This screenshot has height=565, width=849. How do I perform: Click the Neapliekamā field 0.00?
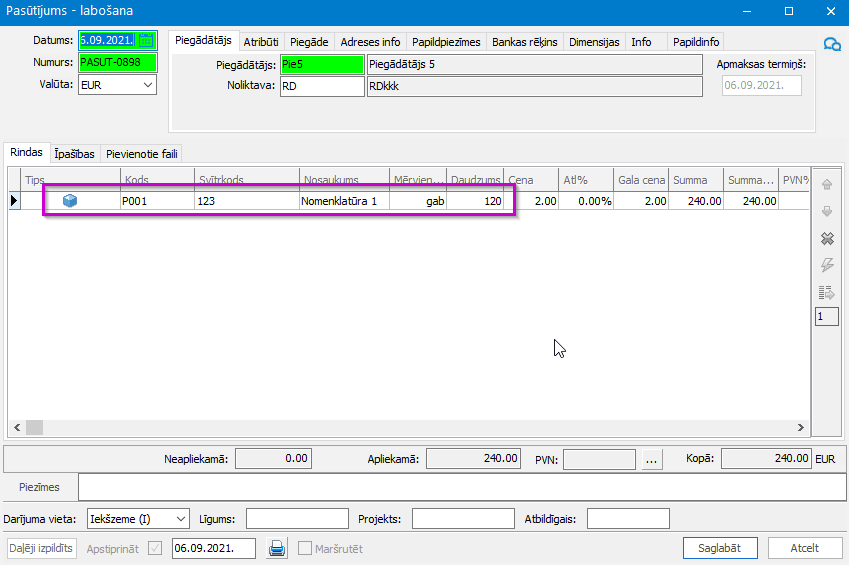coord(273,459)
